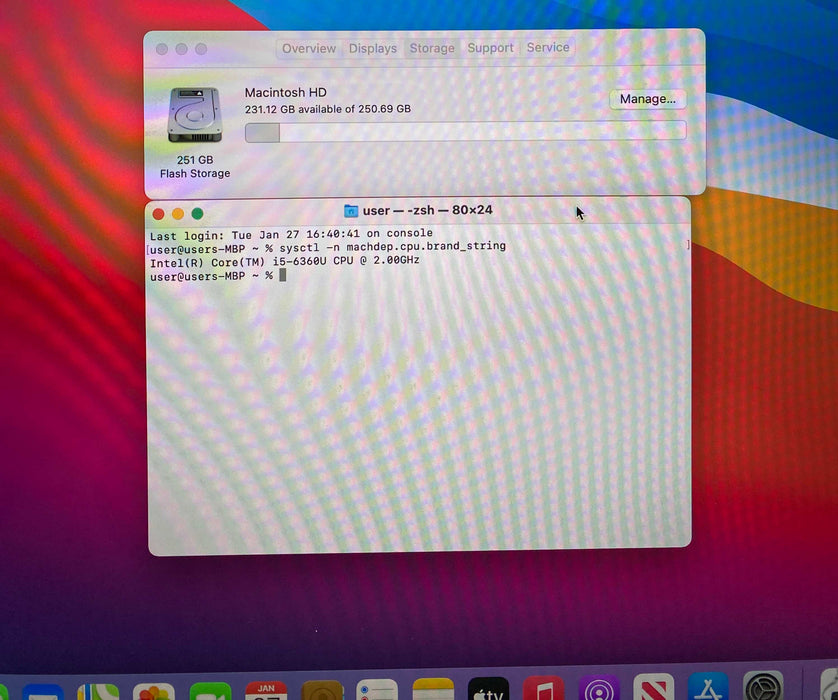Viewport: 838px width, 700px height.
Task: Click the Macintosh HD drive icon
Action: coord(195,115)
